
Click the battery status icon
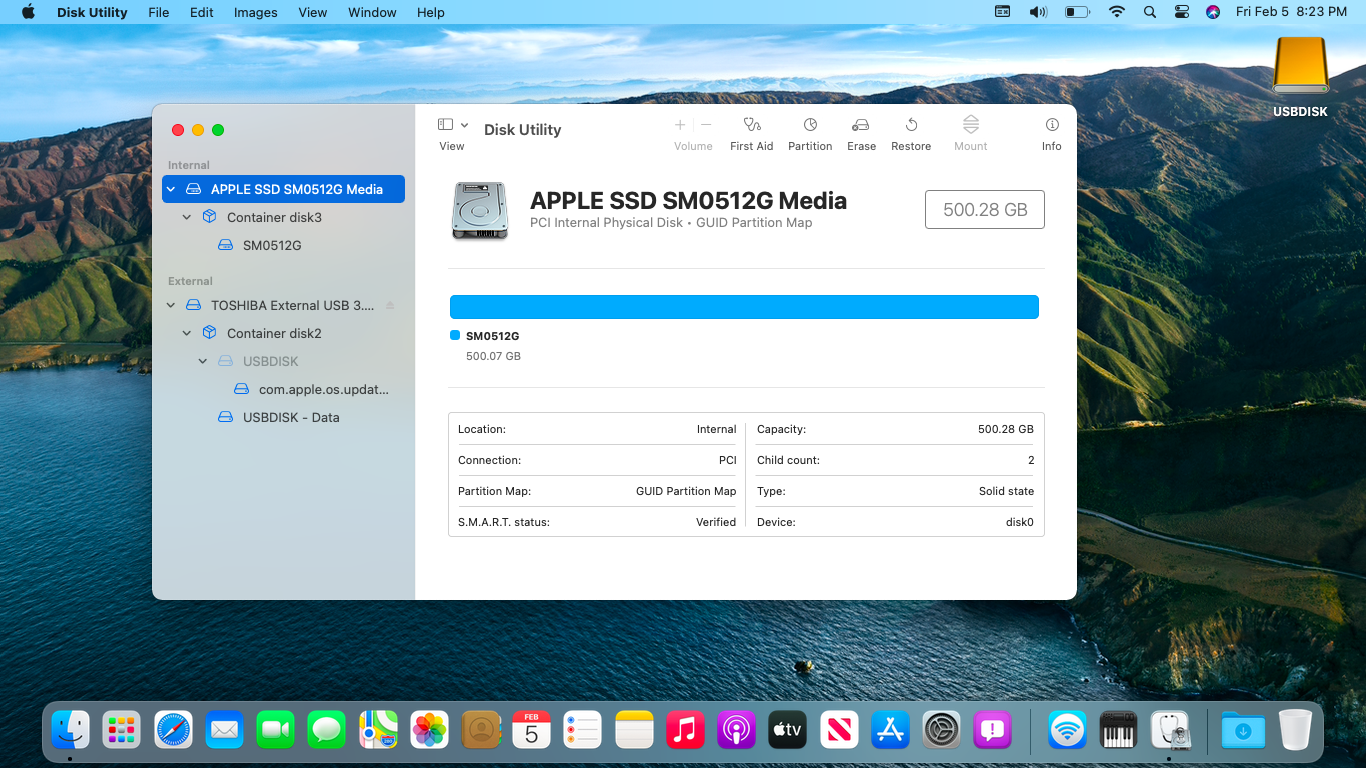[1077, 12]
